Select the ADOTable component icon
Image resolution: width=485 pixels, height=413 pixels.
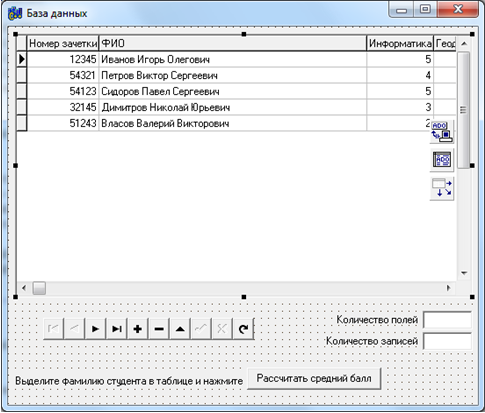pos(442,160)
